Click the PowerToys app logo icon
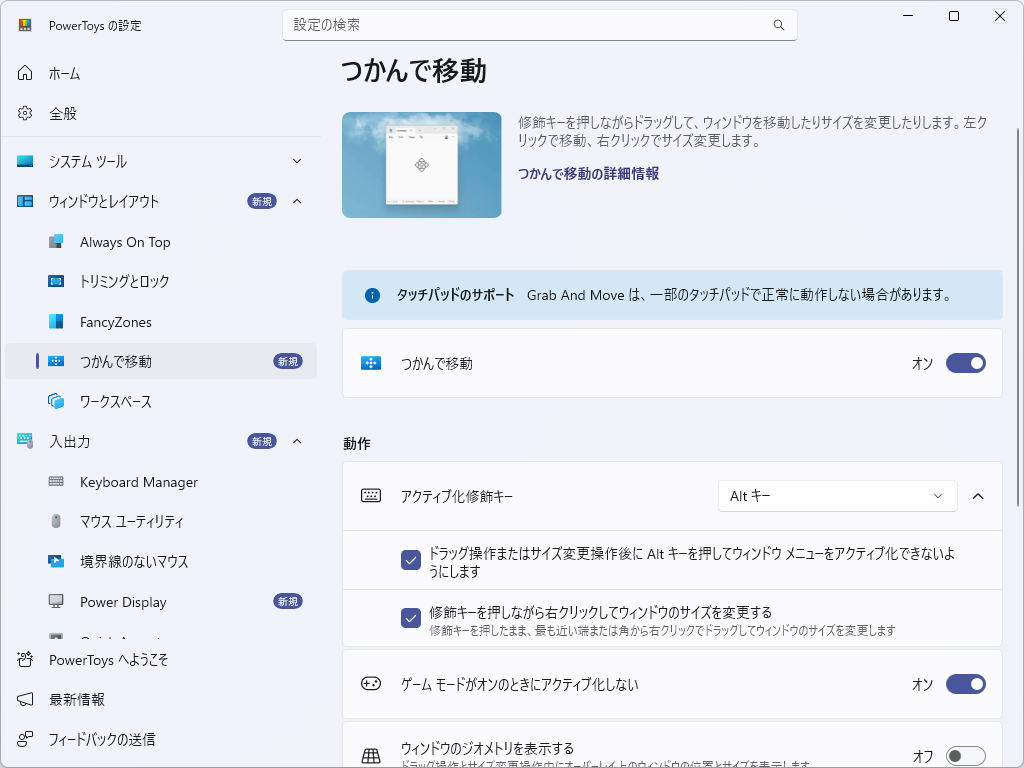The width and height of the screenshot is (1024, 768). tap(25, 25)
